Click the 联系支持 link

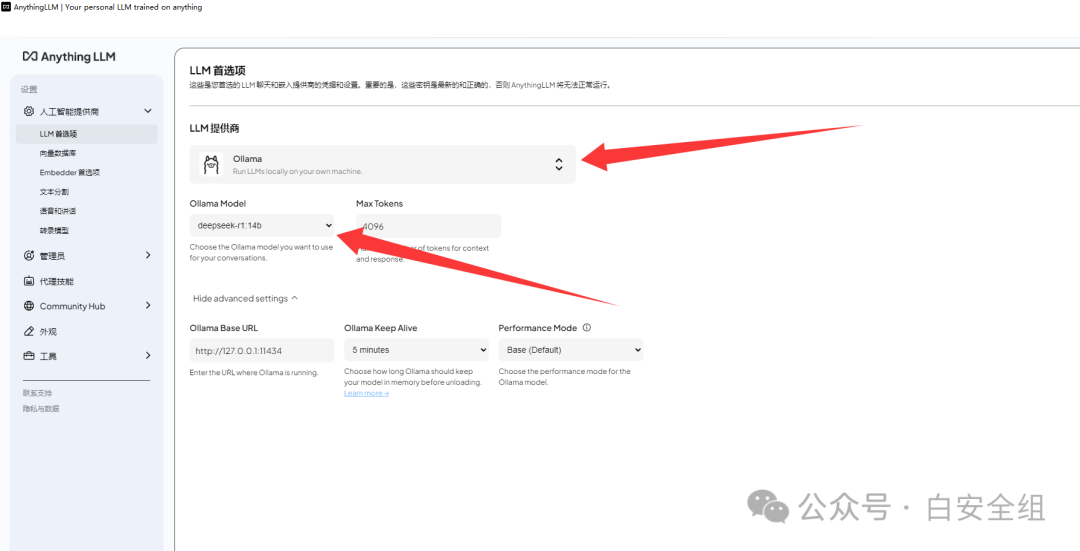pyautogui.click(x=38, y=393)
